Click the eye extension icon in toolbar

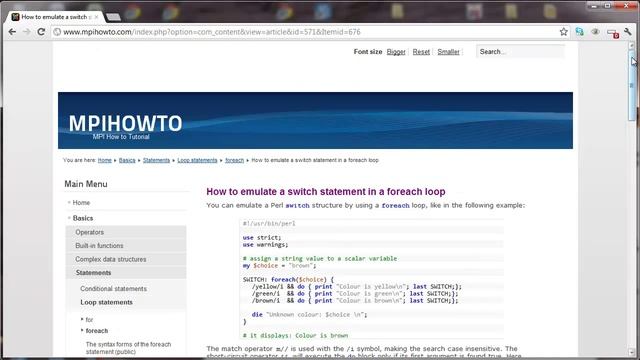tap(595, 32)
